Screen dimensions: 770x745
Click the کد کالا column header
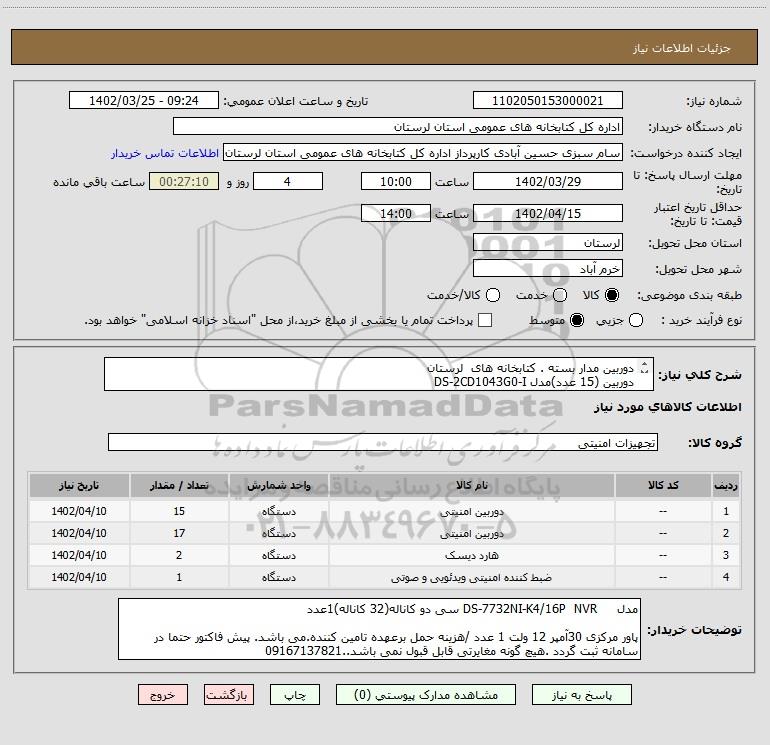tap(663, 485)
